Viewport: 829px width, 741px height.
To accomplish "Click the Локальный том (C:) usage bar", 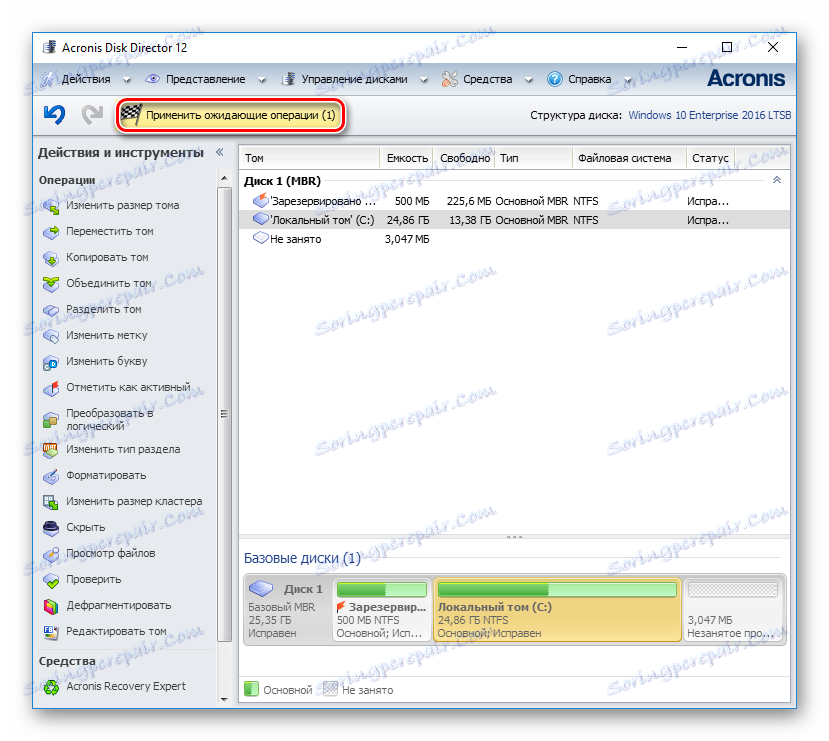I will pyautogui.click(x=557, y=590).
